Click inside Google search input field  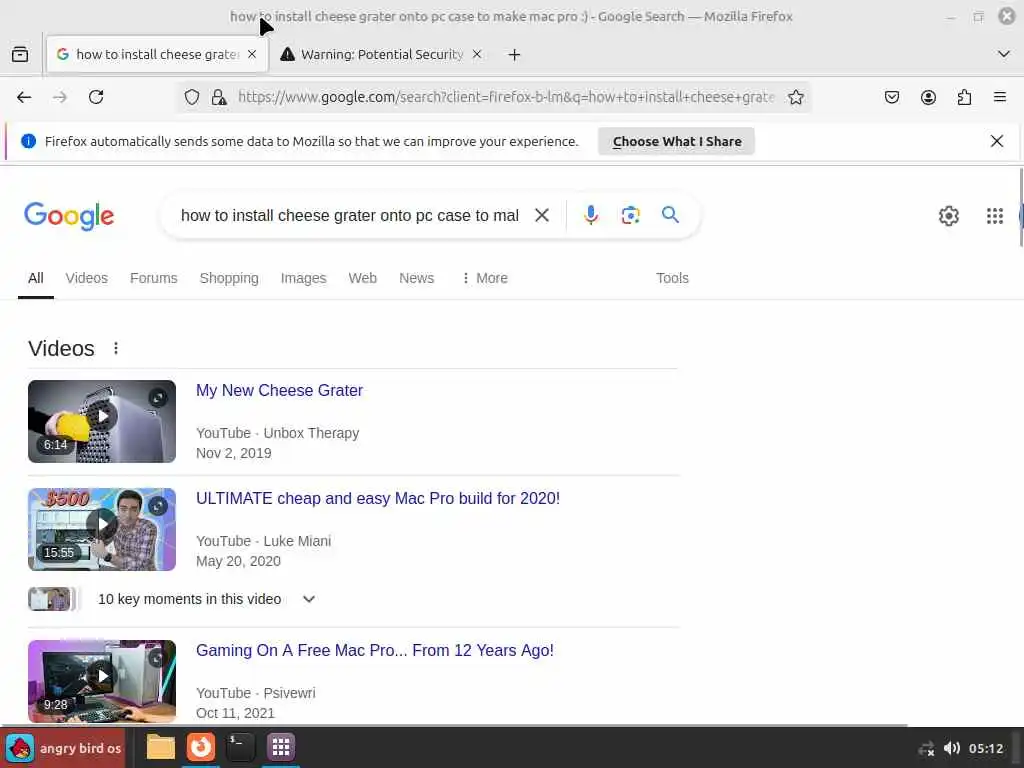click(x=349, y=216)
